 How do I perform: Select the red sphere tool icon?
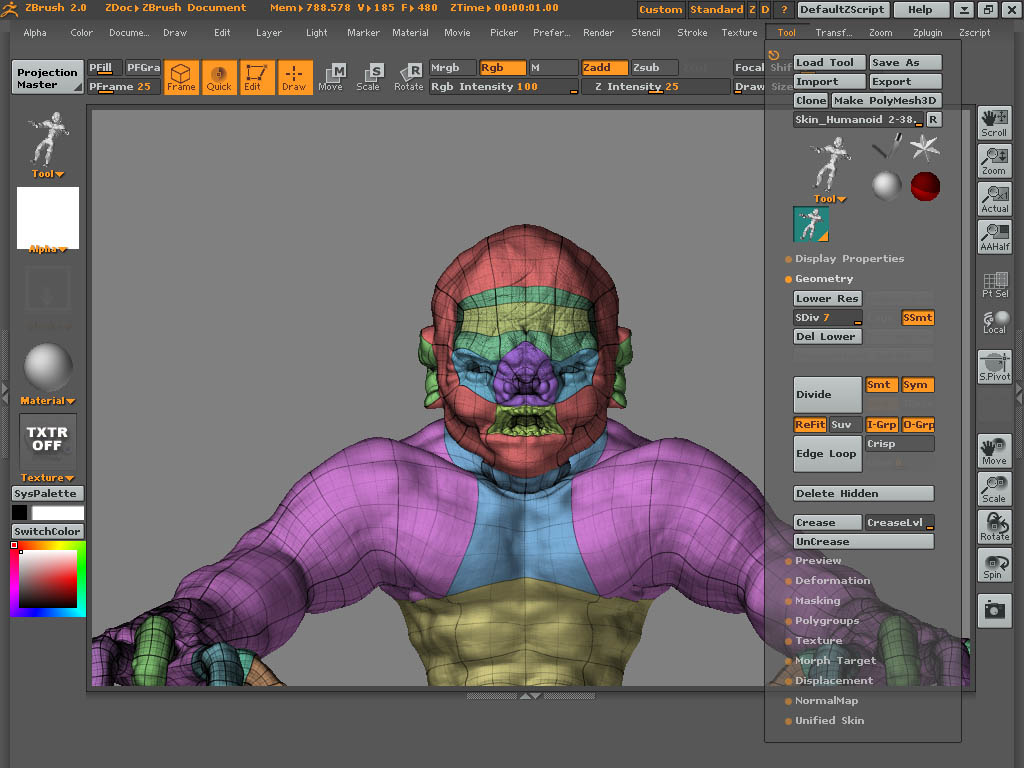tap(925, 186)
